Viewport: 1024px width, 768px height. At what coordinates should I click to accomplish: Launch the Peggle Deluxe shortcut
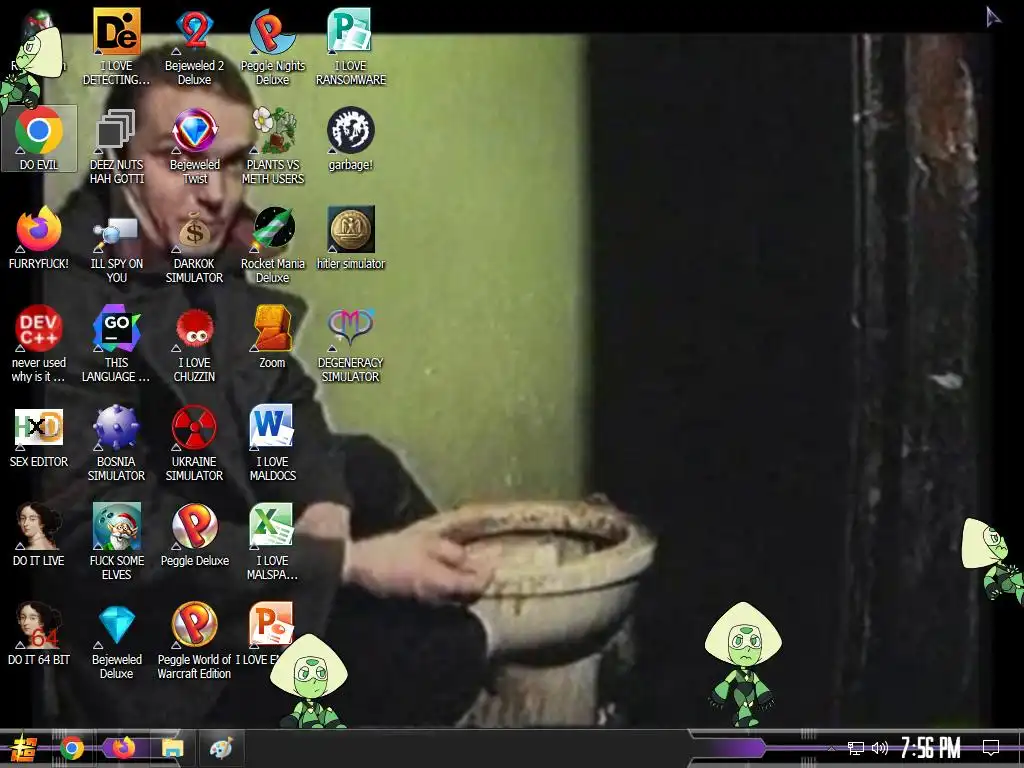pos(194,526)
